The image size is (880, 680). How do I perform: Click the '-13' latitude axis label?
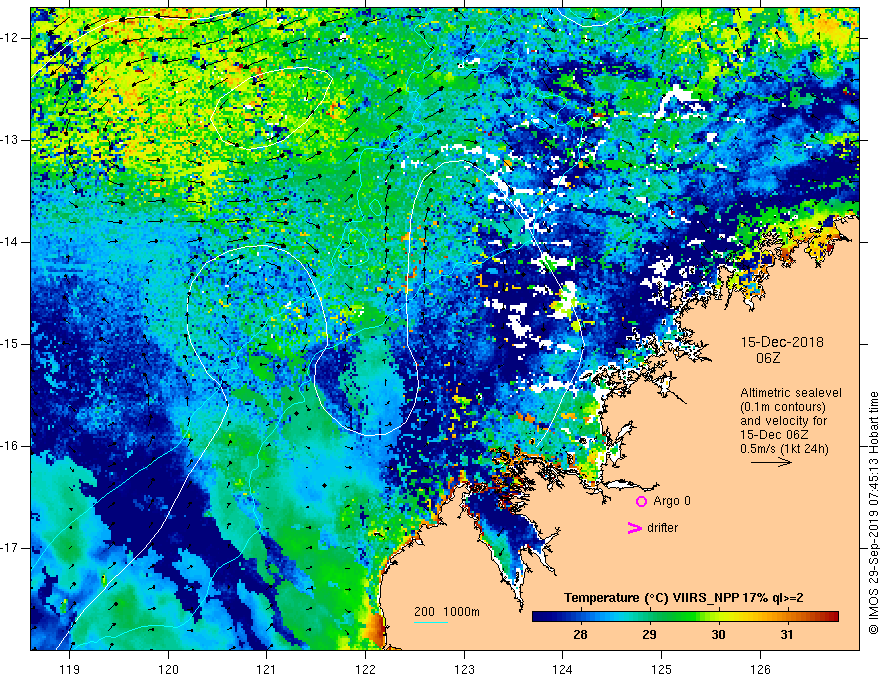(x=10, y=140)
